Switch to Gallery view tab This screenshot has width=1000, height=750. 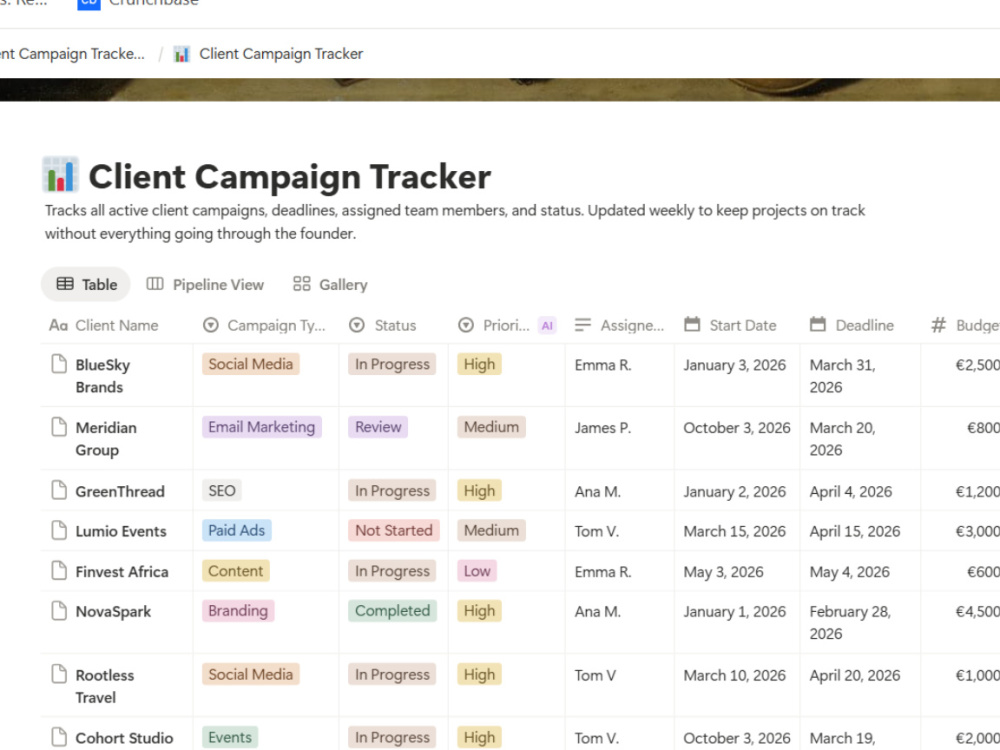pyautogui.click(x=330, y=284)
